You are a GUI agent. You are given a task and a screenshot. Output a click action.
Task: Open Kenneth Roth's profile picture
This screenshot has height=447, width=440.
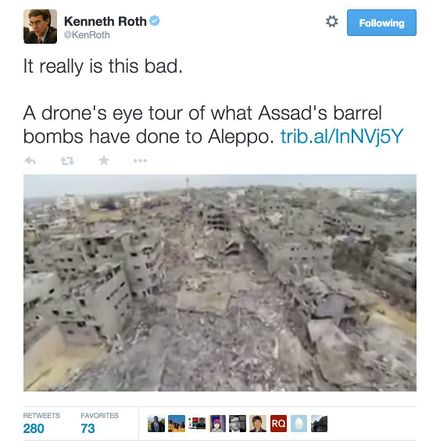pos(40,26)
